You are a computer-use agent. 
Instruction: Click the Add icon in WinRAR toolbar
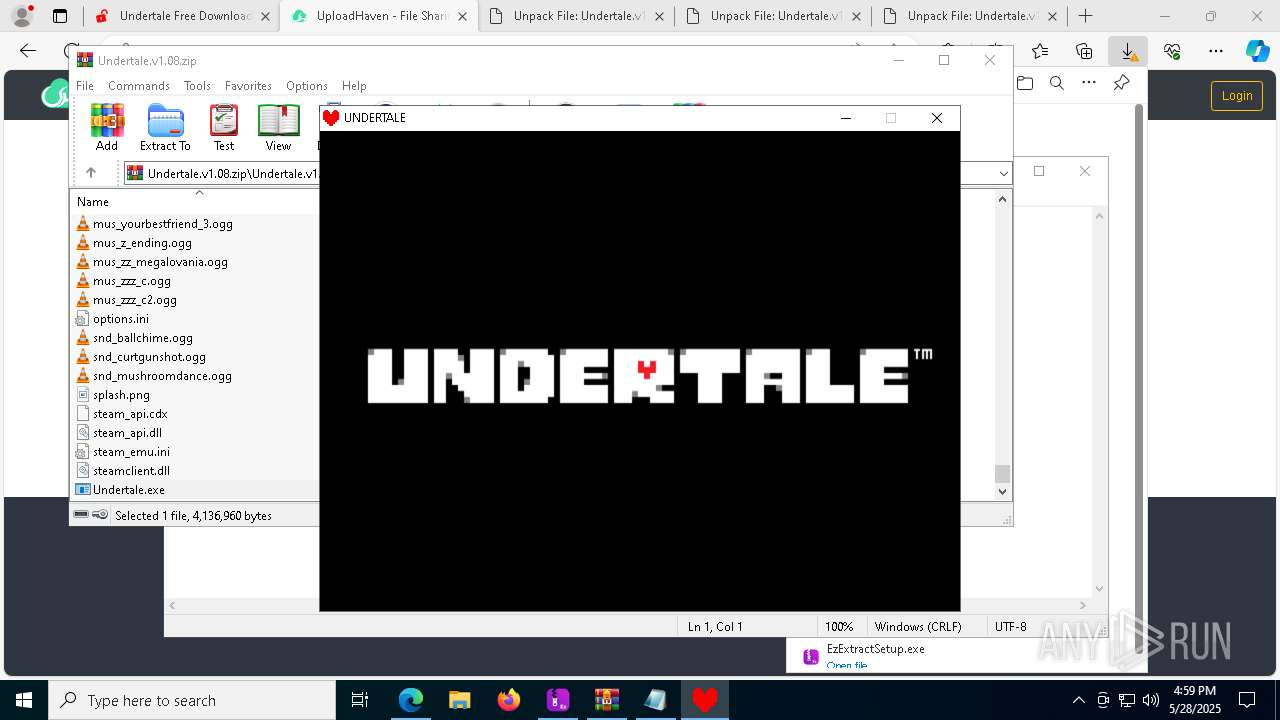pos(107,127)
